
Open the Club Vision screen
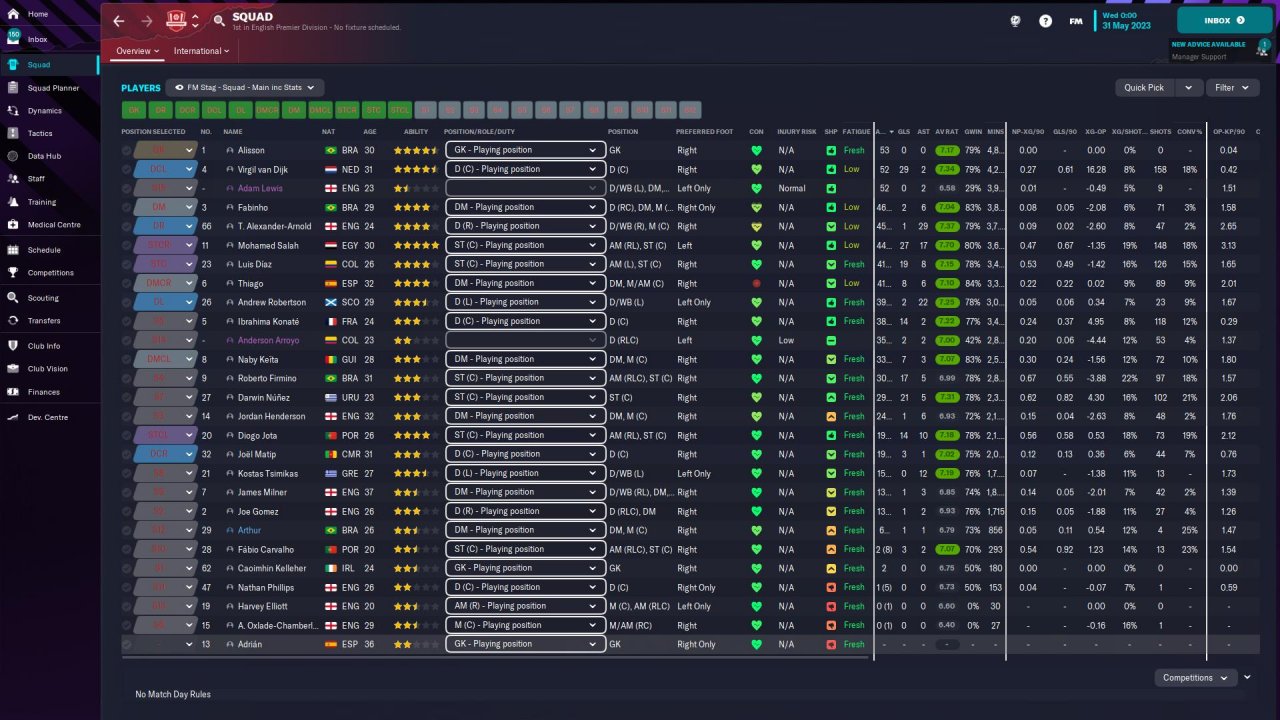pos(48,369)
